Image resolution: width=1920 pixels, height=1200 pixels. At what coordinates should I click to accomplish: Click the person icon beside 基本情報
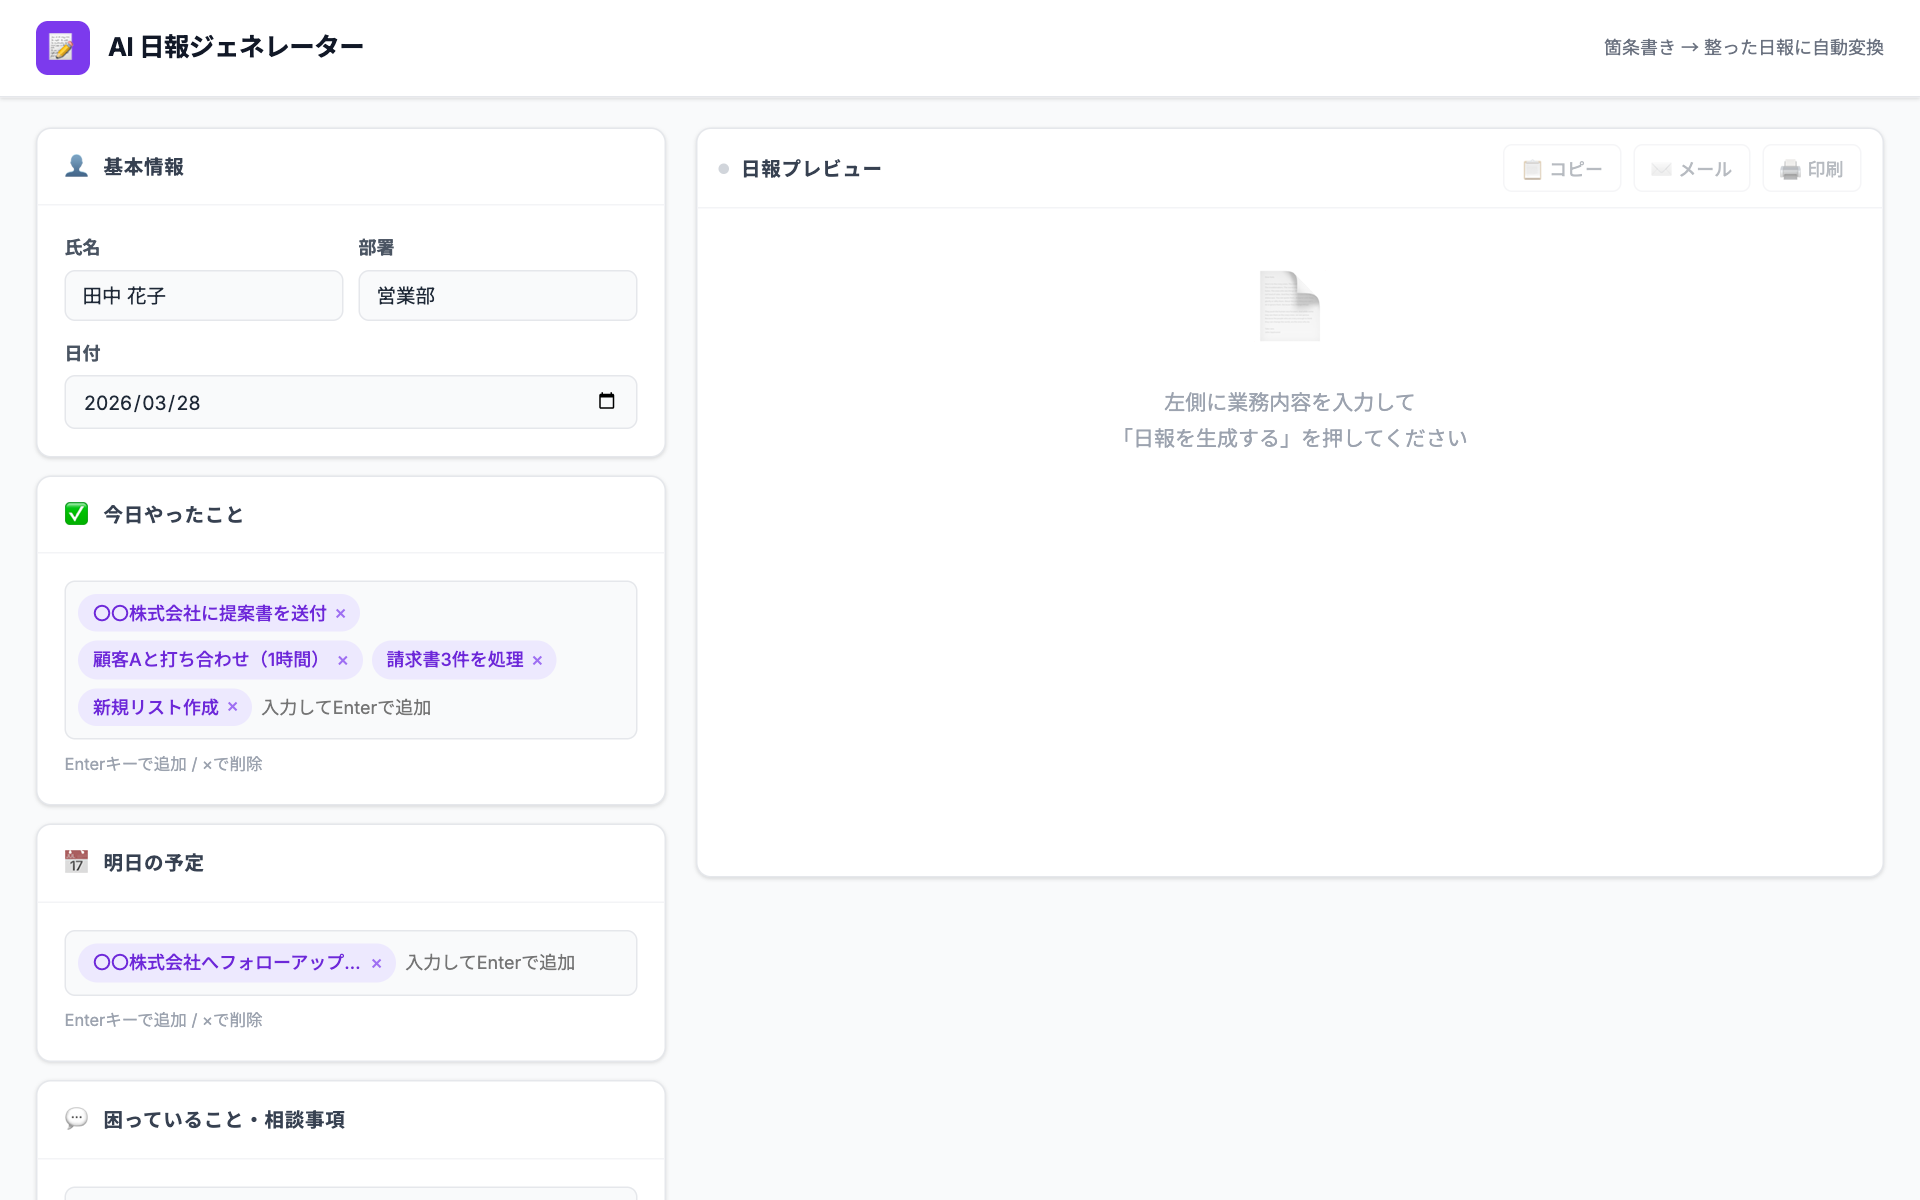77,167
